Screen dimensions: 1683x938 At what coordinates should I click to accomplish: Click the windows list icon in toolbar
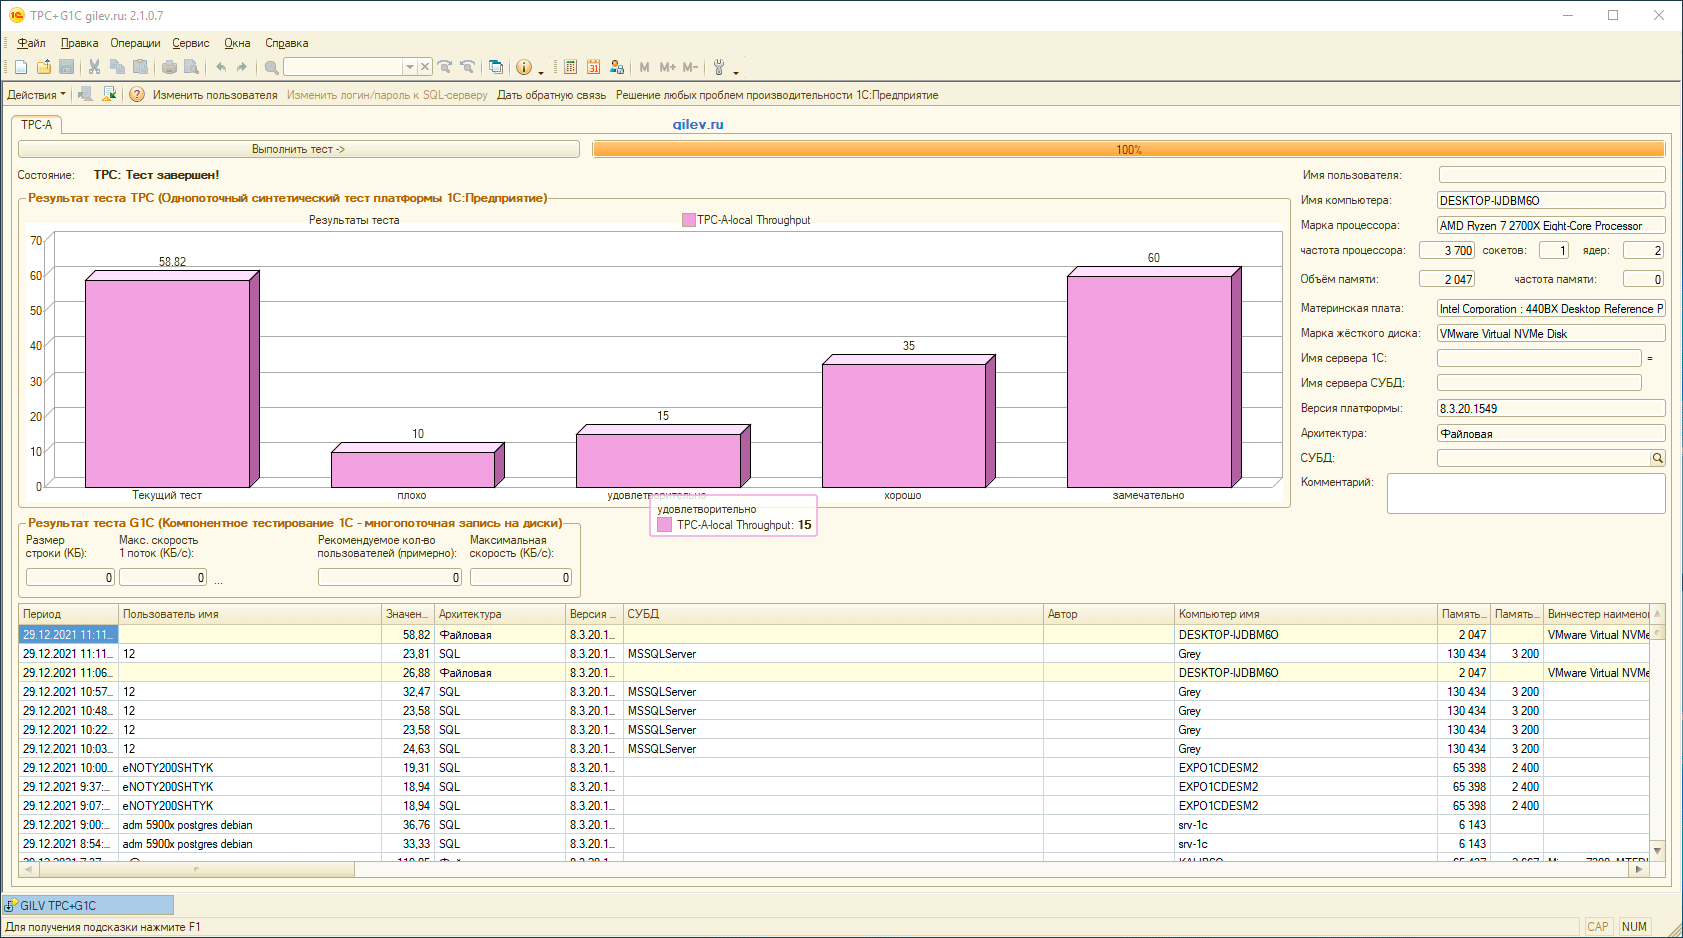point(496,67)
